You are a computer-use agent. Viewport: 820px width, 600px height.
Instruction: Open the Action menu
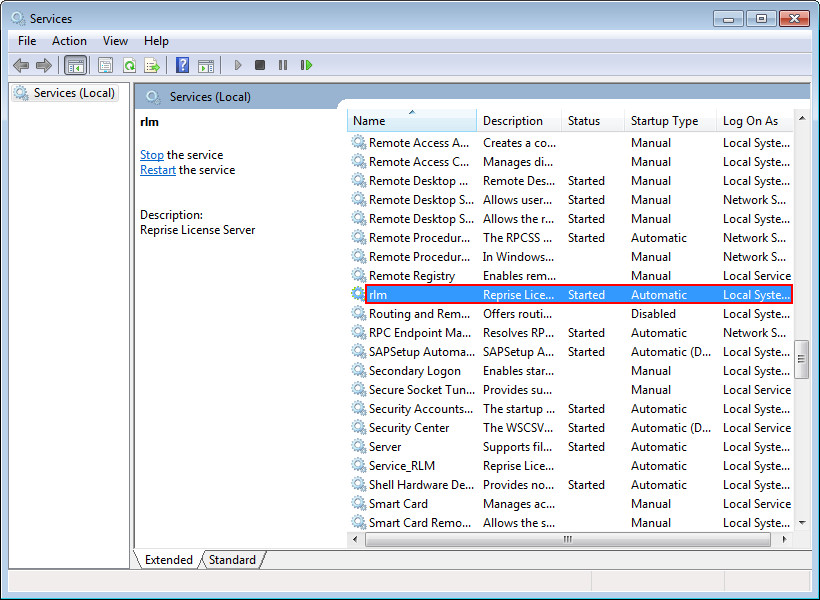(69, 41)
